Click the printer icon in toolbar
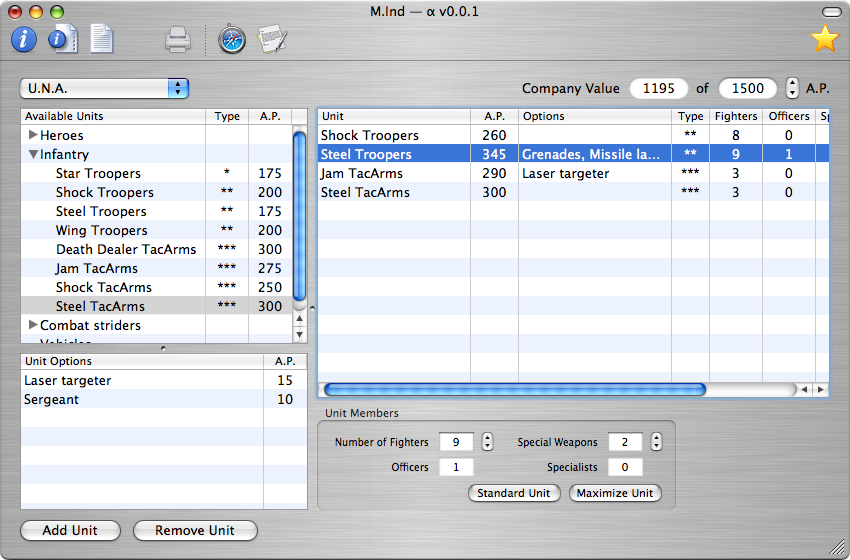Viewport: 850px width, 560px height. 178,40
